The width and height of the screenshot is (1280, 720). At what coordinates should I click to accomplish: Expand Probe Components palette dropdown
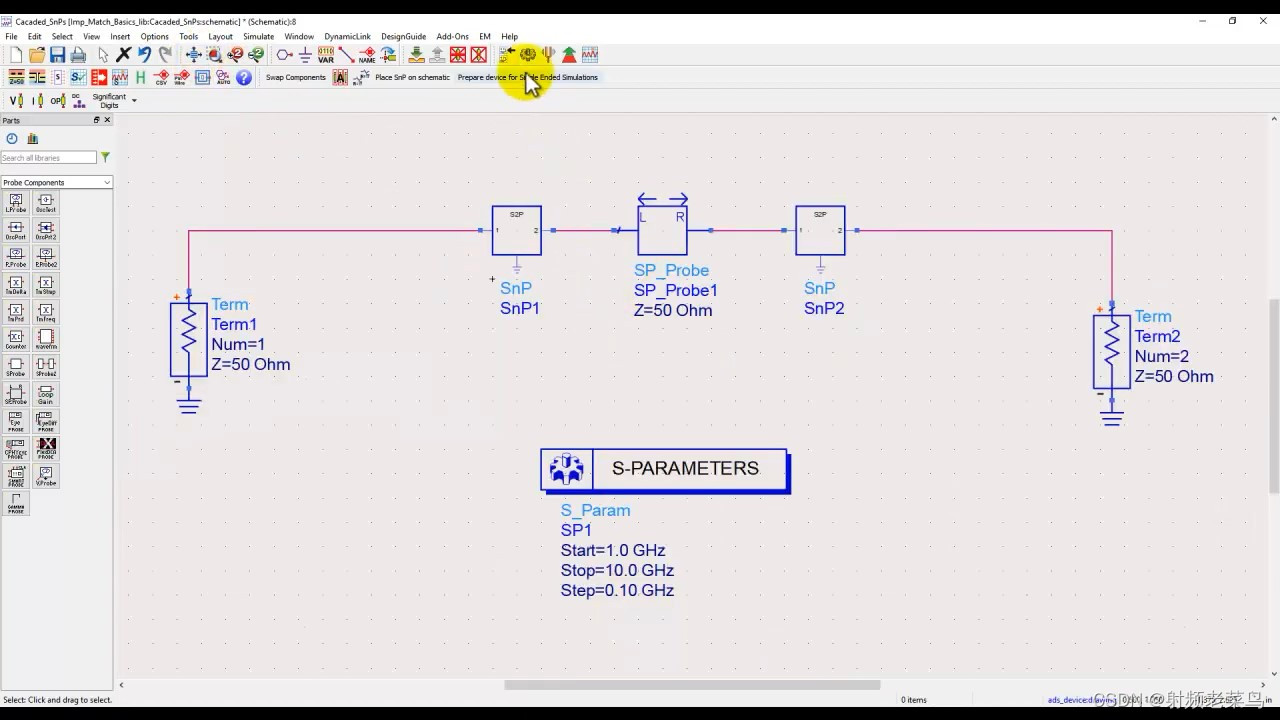click(x=107, y=182)
